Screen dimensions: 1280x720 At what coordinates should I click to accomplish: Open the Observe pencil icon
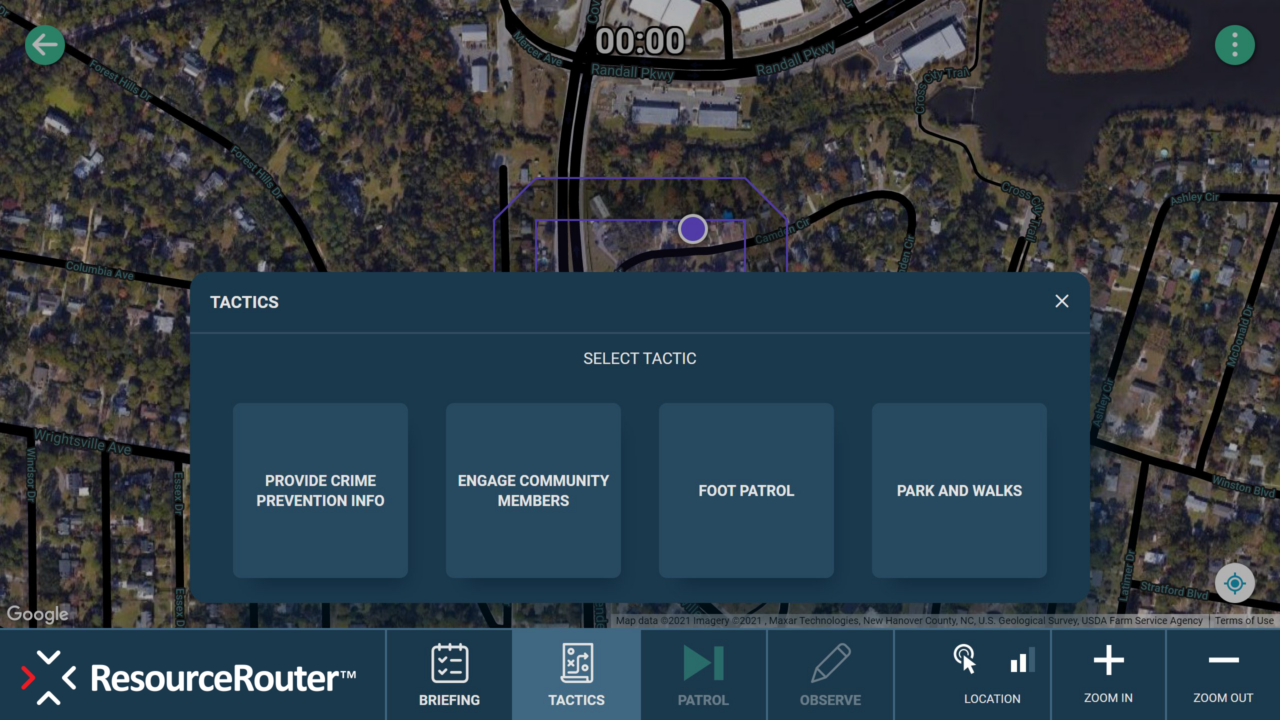click(x=830, y=664)
